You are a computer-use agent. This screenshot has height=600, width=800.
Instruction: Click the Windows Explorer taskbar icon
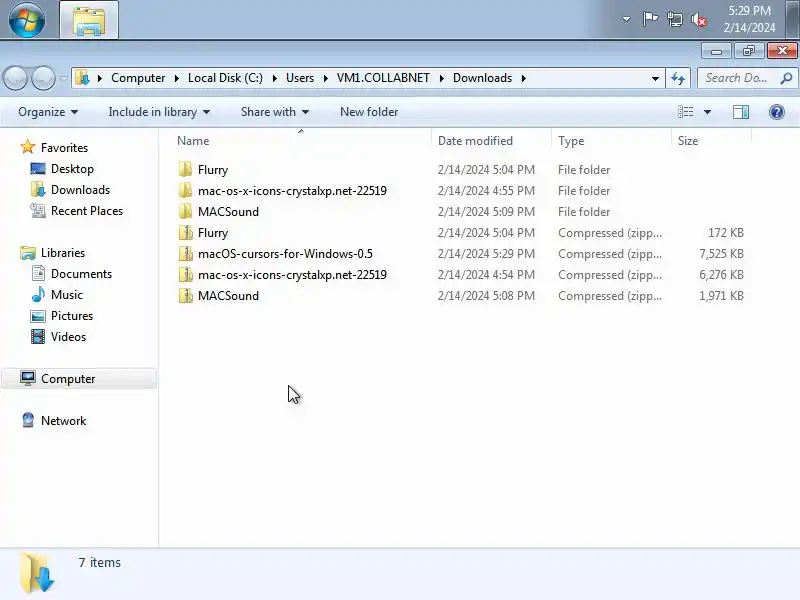89,20
